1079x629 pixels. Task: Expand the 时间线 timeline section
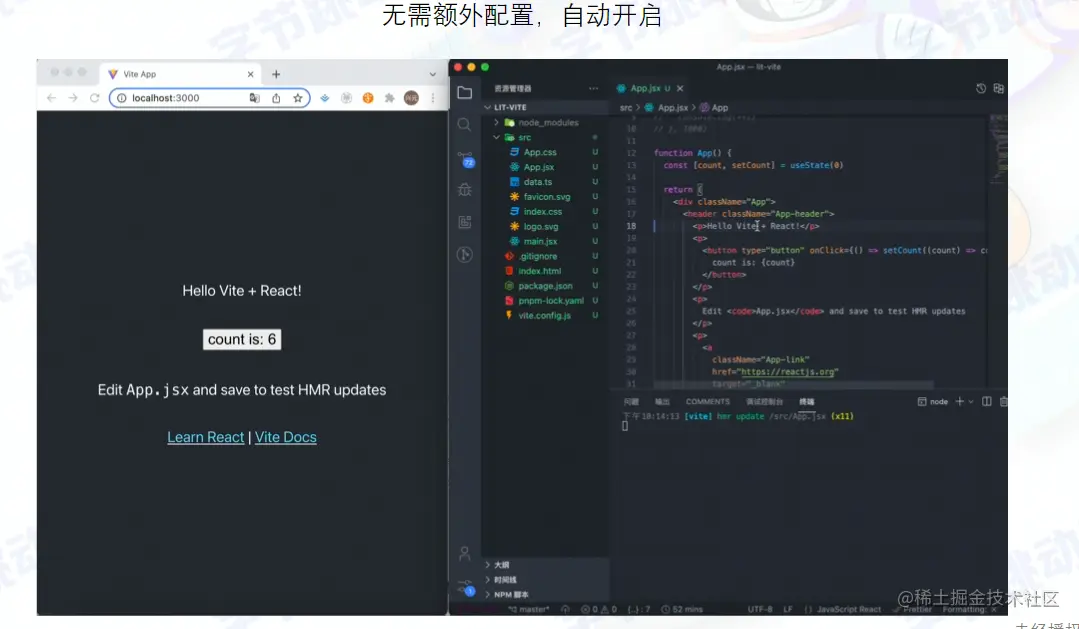click(545, 579)
